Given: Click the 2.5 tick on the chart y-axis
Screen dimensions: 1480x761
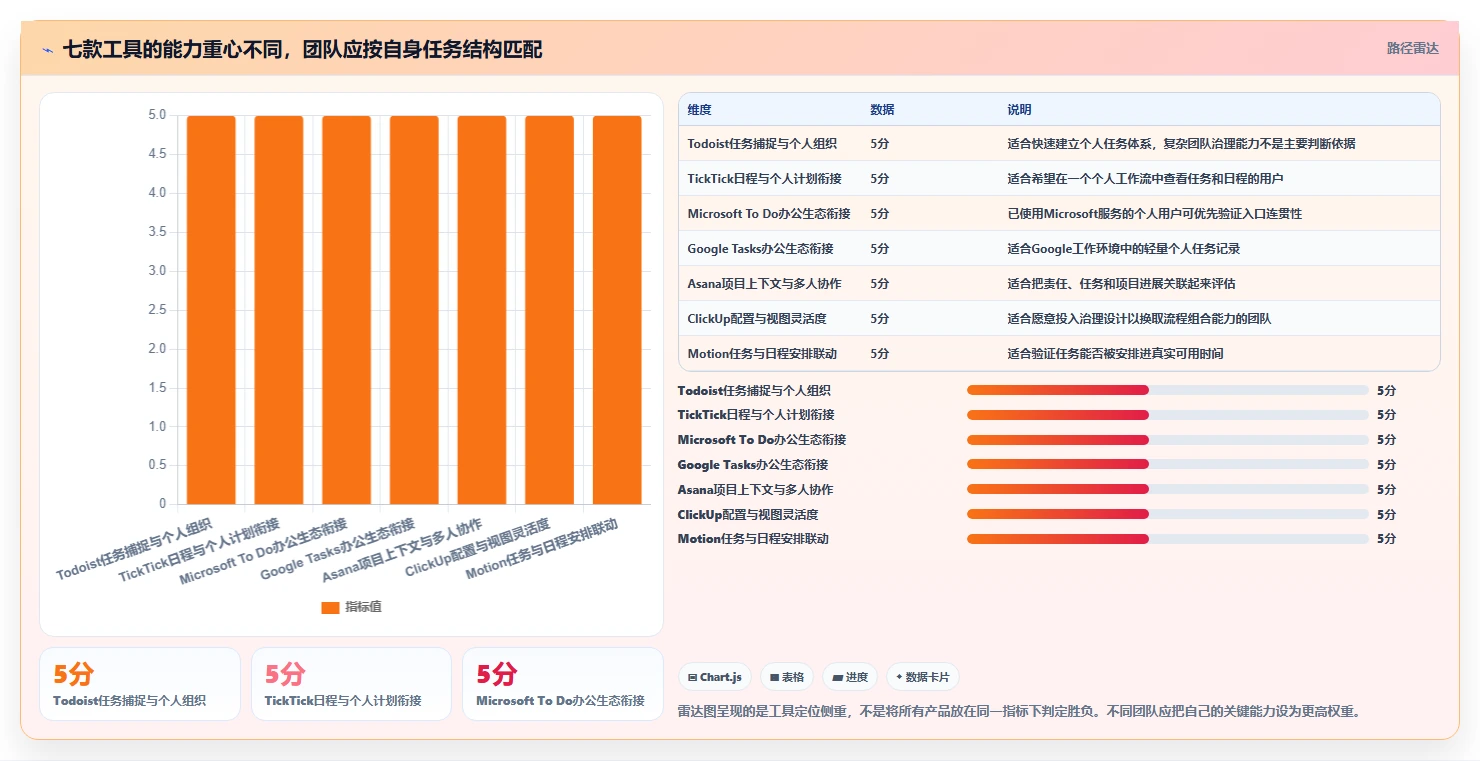Looking at the screenshot, I should click(157, 310).
